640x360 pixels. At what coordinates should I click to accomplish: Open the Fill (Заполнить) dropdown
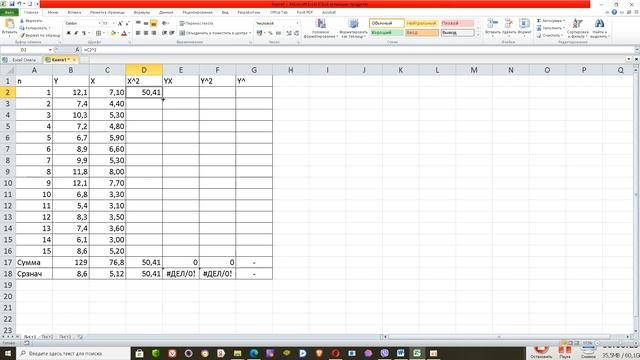[x=551, y=28]
